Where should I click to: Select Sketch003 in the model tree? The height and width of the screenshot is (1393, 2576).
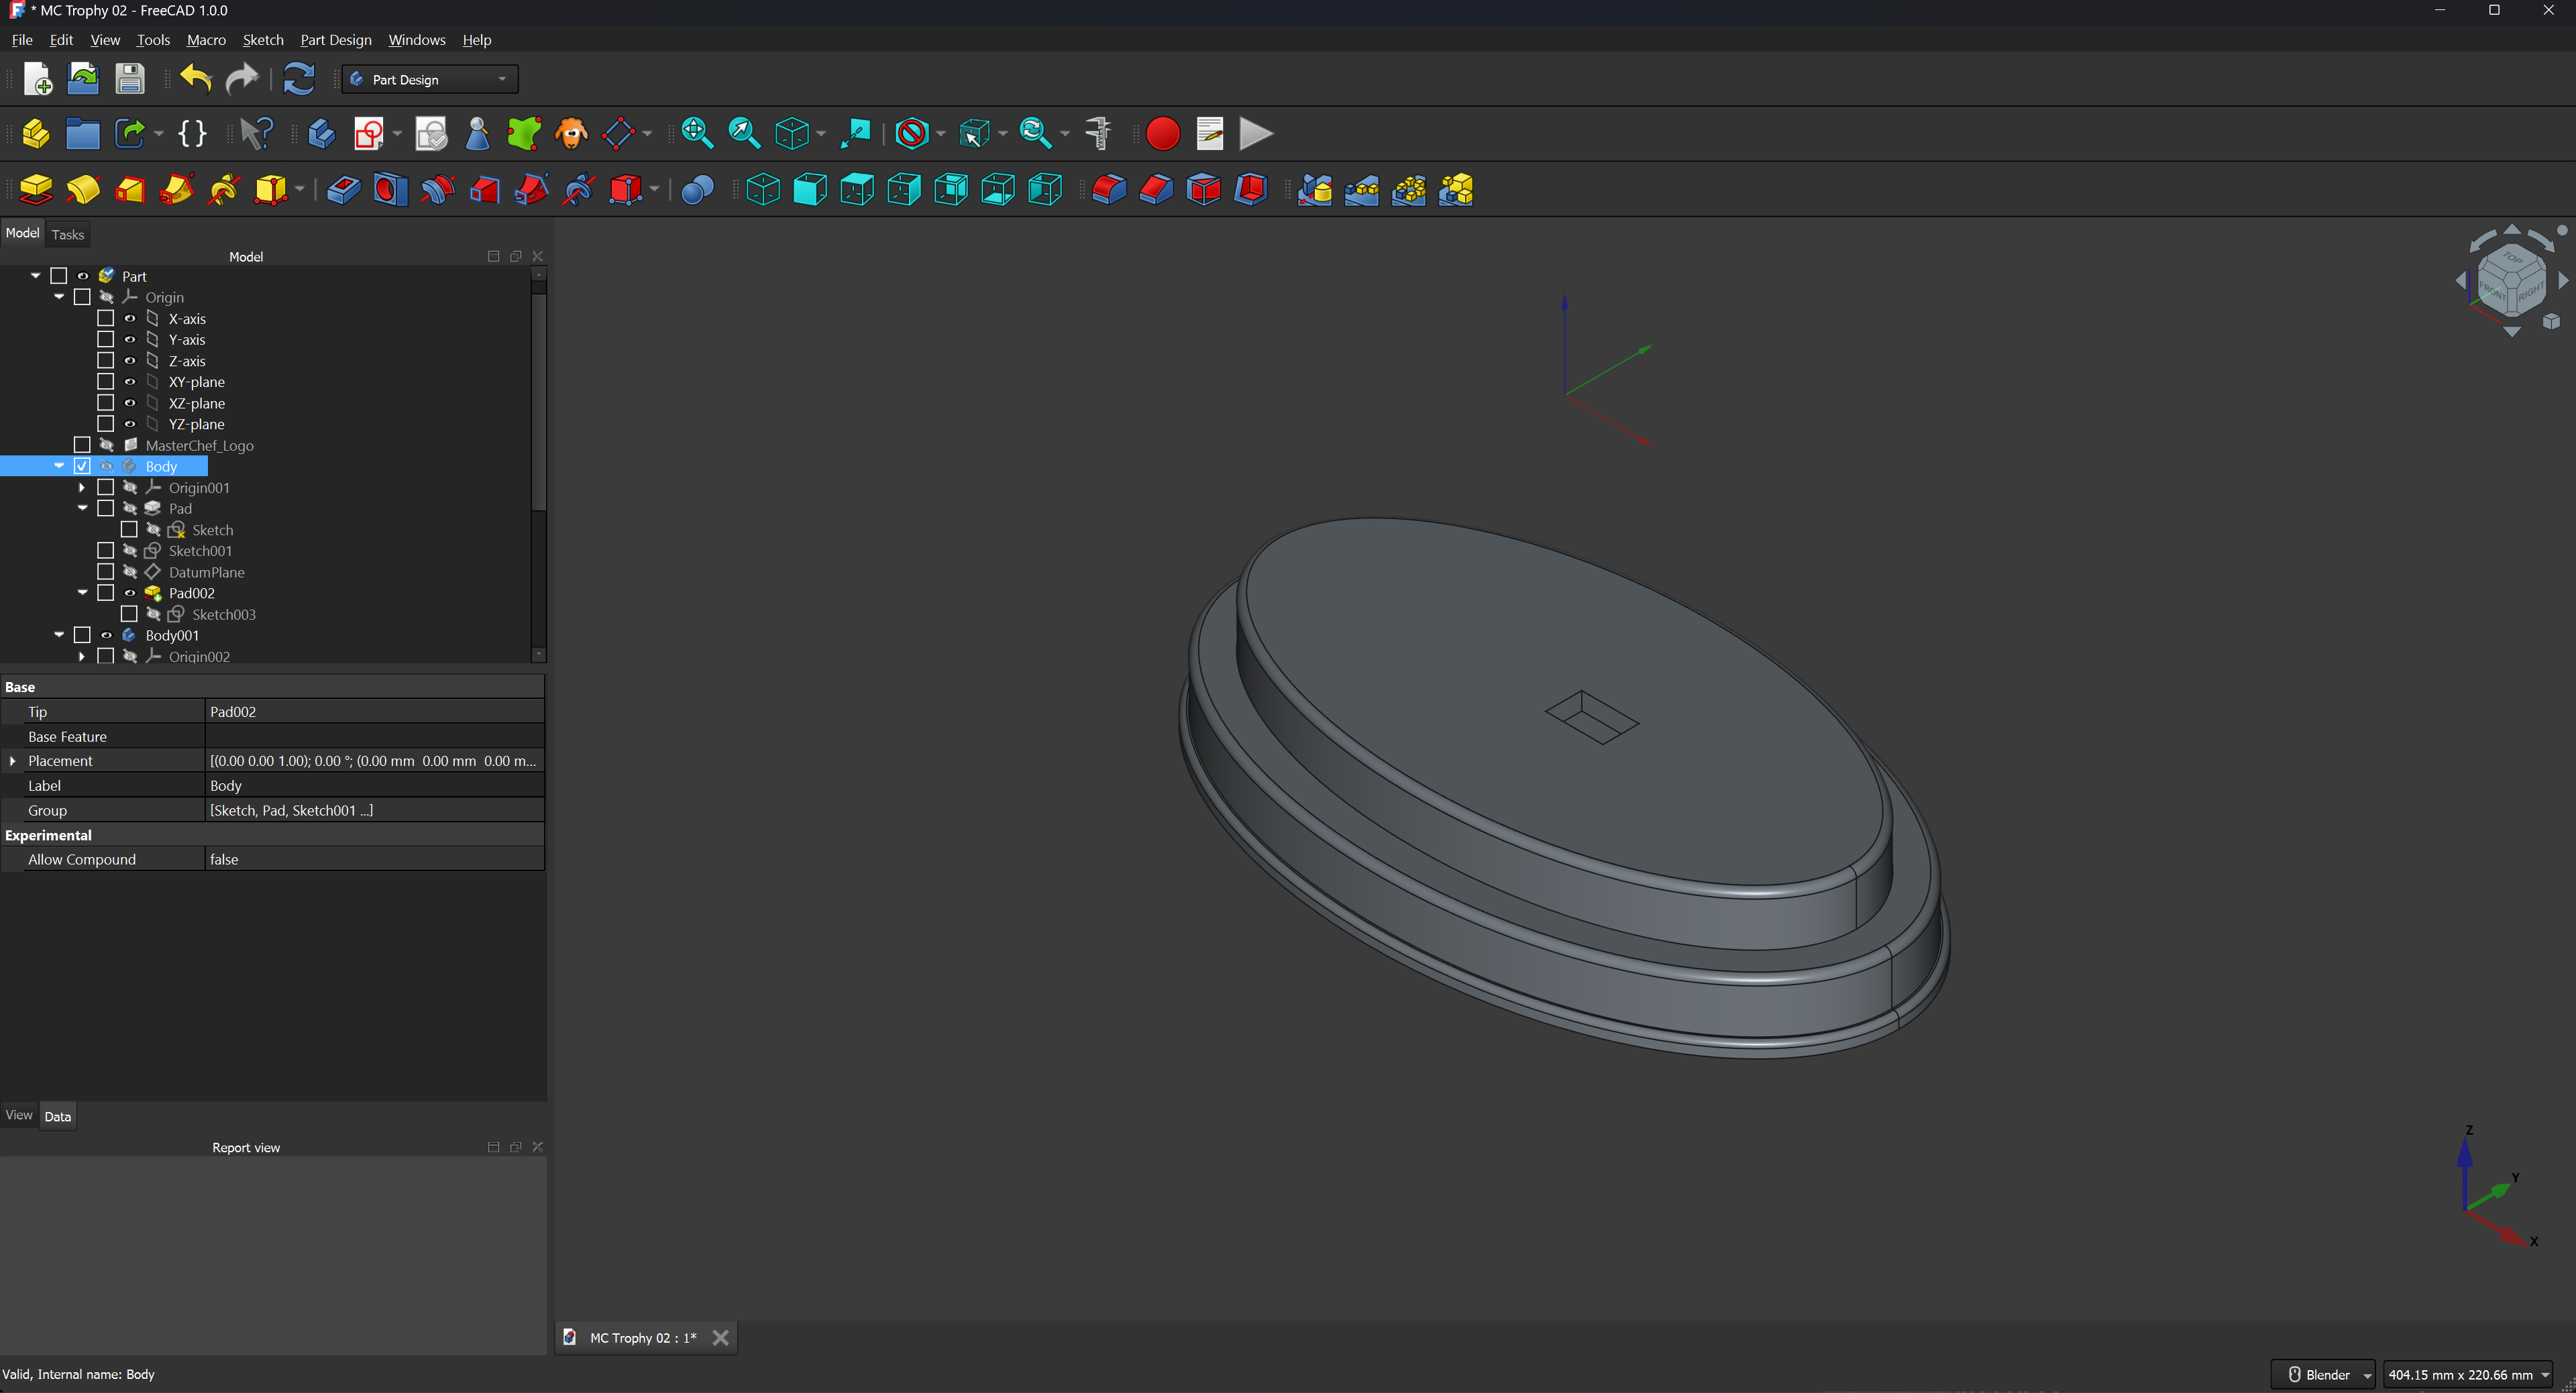pos(224,614)
